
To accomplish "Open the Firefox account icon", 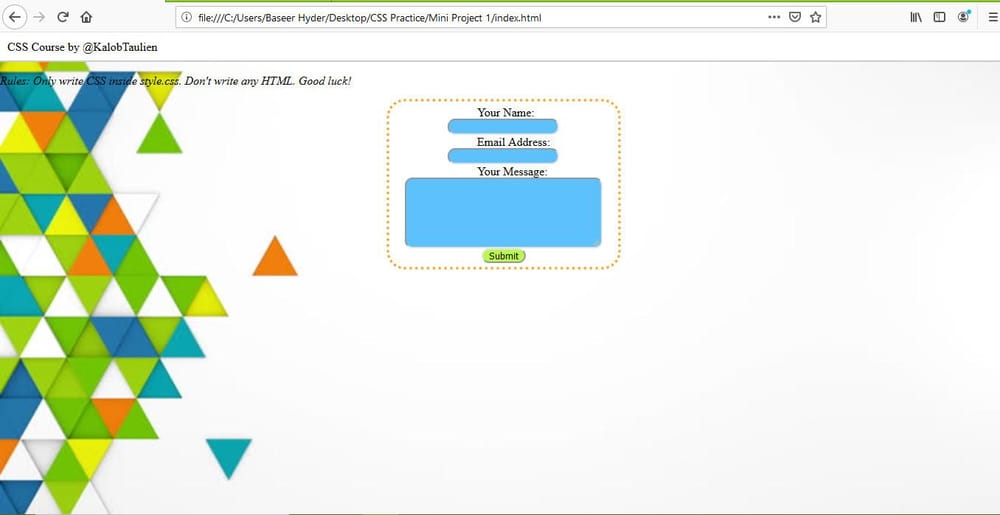I will [963, 17].
